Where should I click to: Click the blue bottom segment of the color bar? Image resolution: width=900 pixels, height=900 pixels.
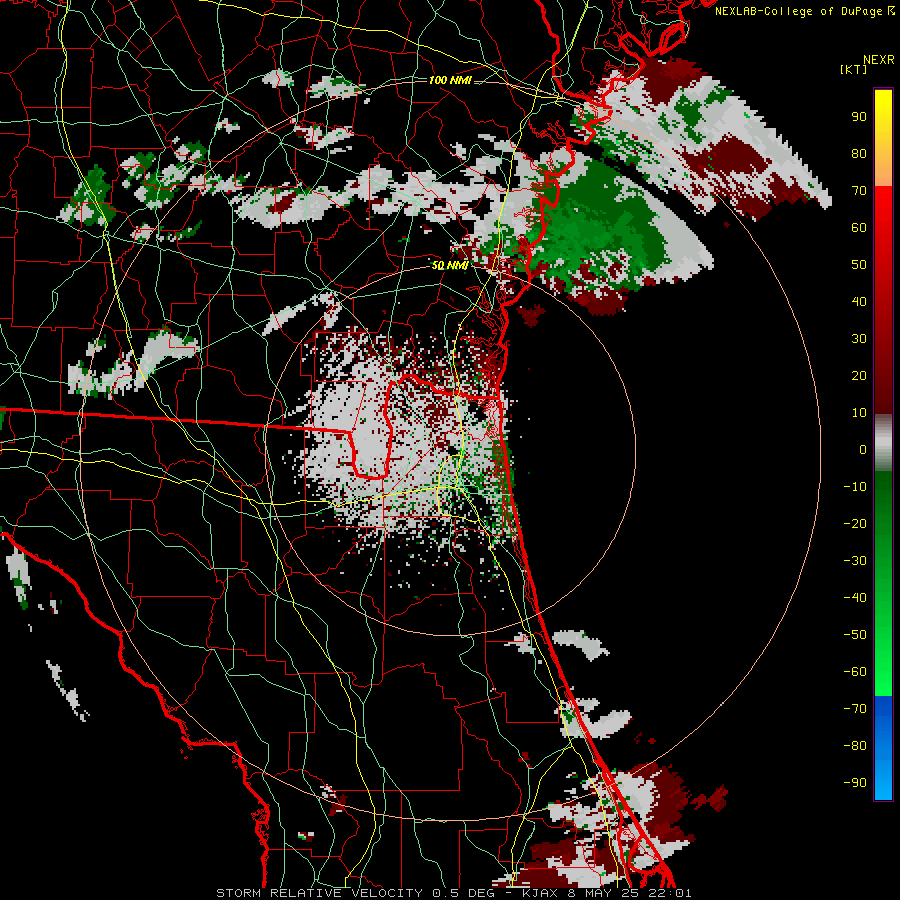tap(883, 748)
